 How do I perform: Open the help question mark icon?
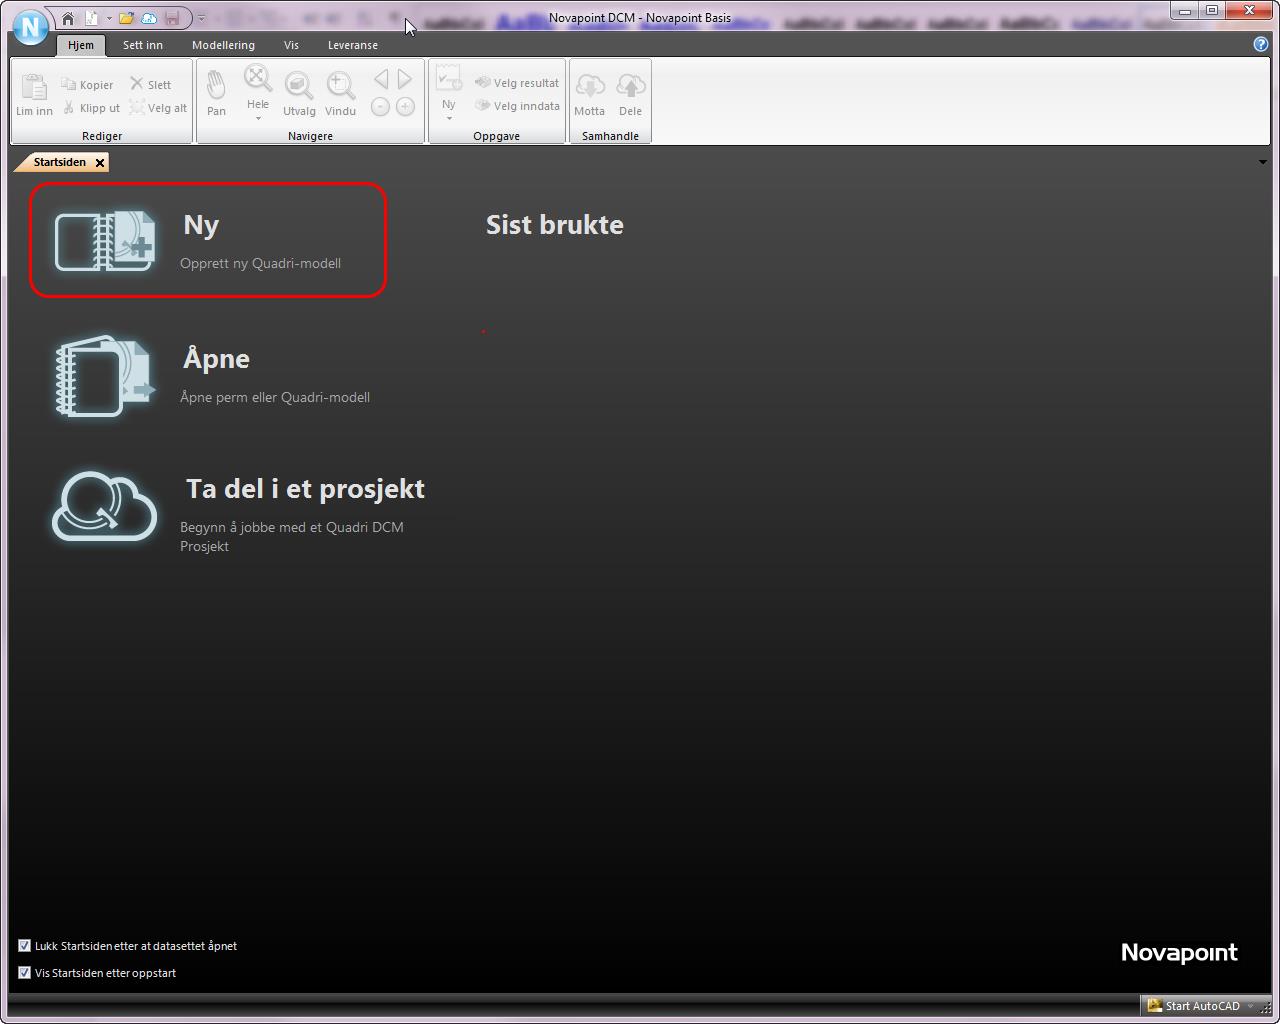1260,44
